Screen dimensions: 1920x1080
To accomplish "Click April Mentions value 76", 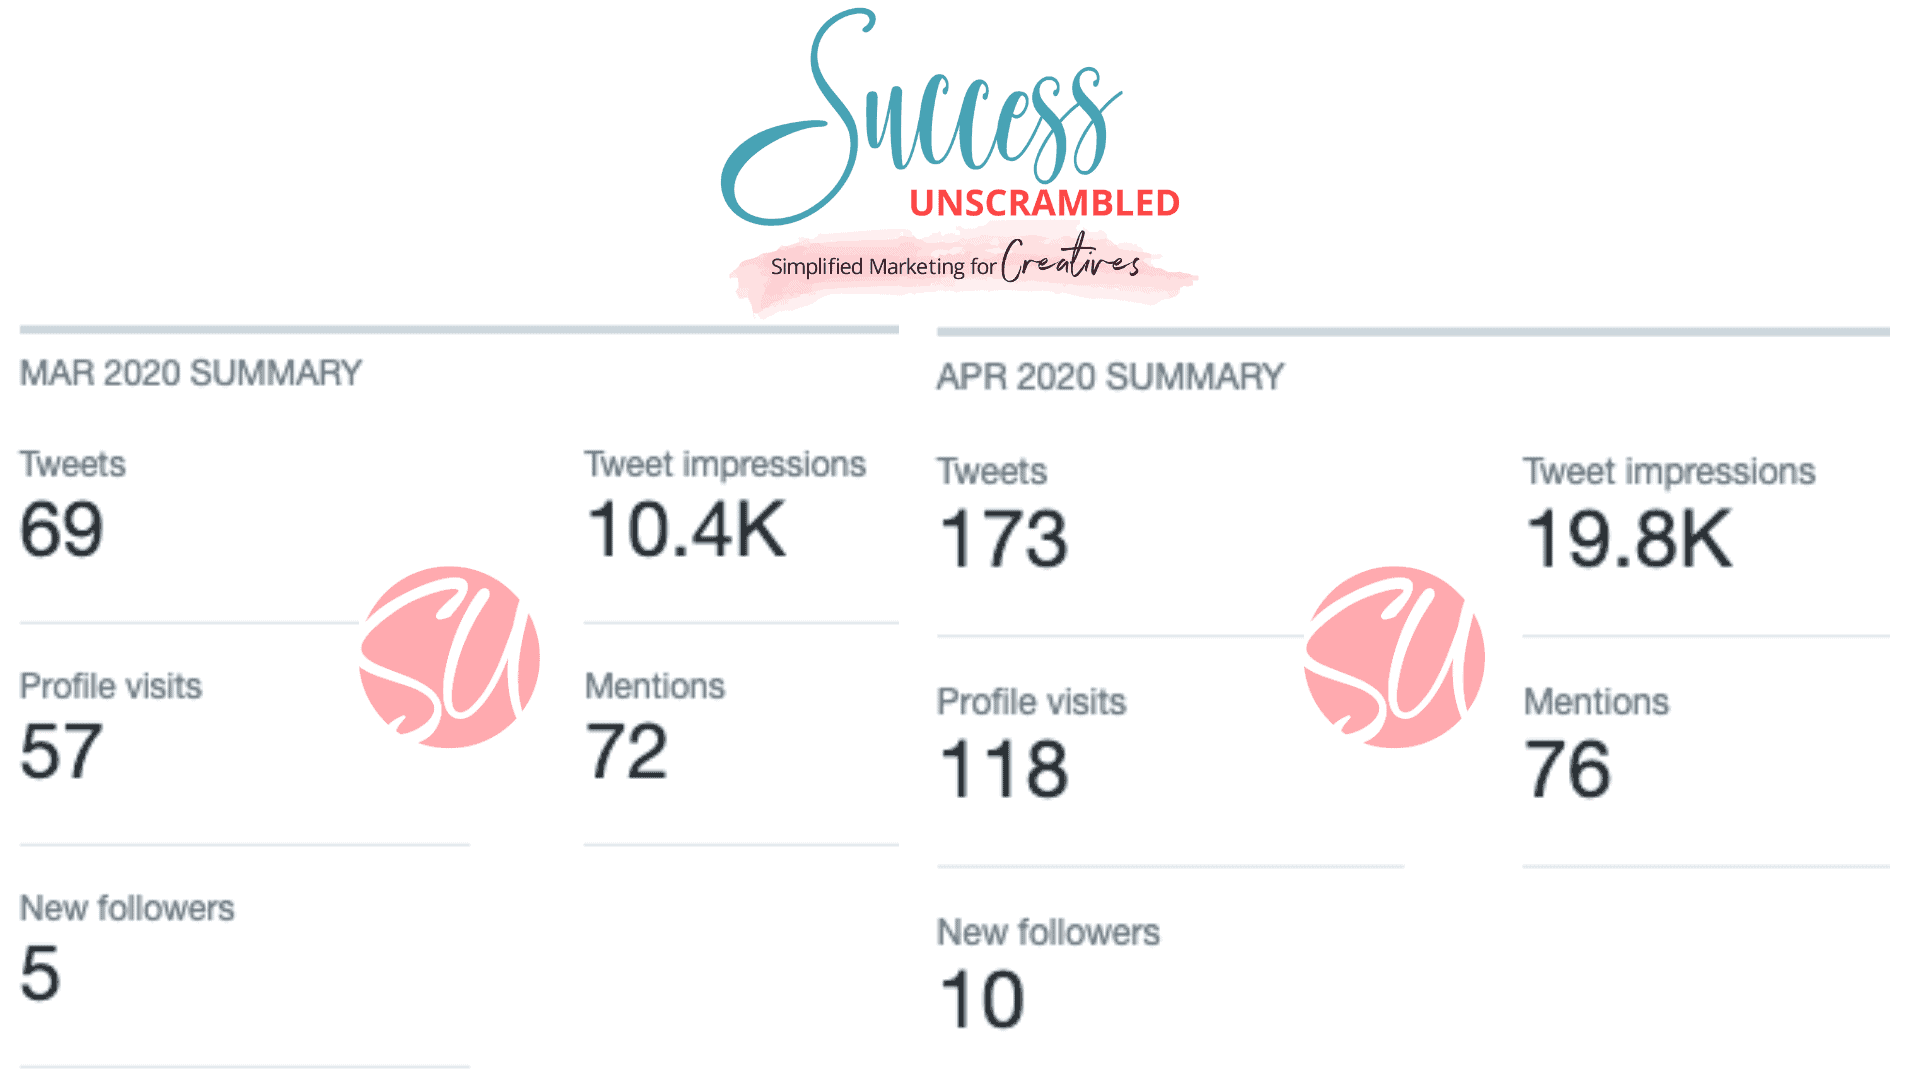I will [1567, 769].
